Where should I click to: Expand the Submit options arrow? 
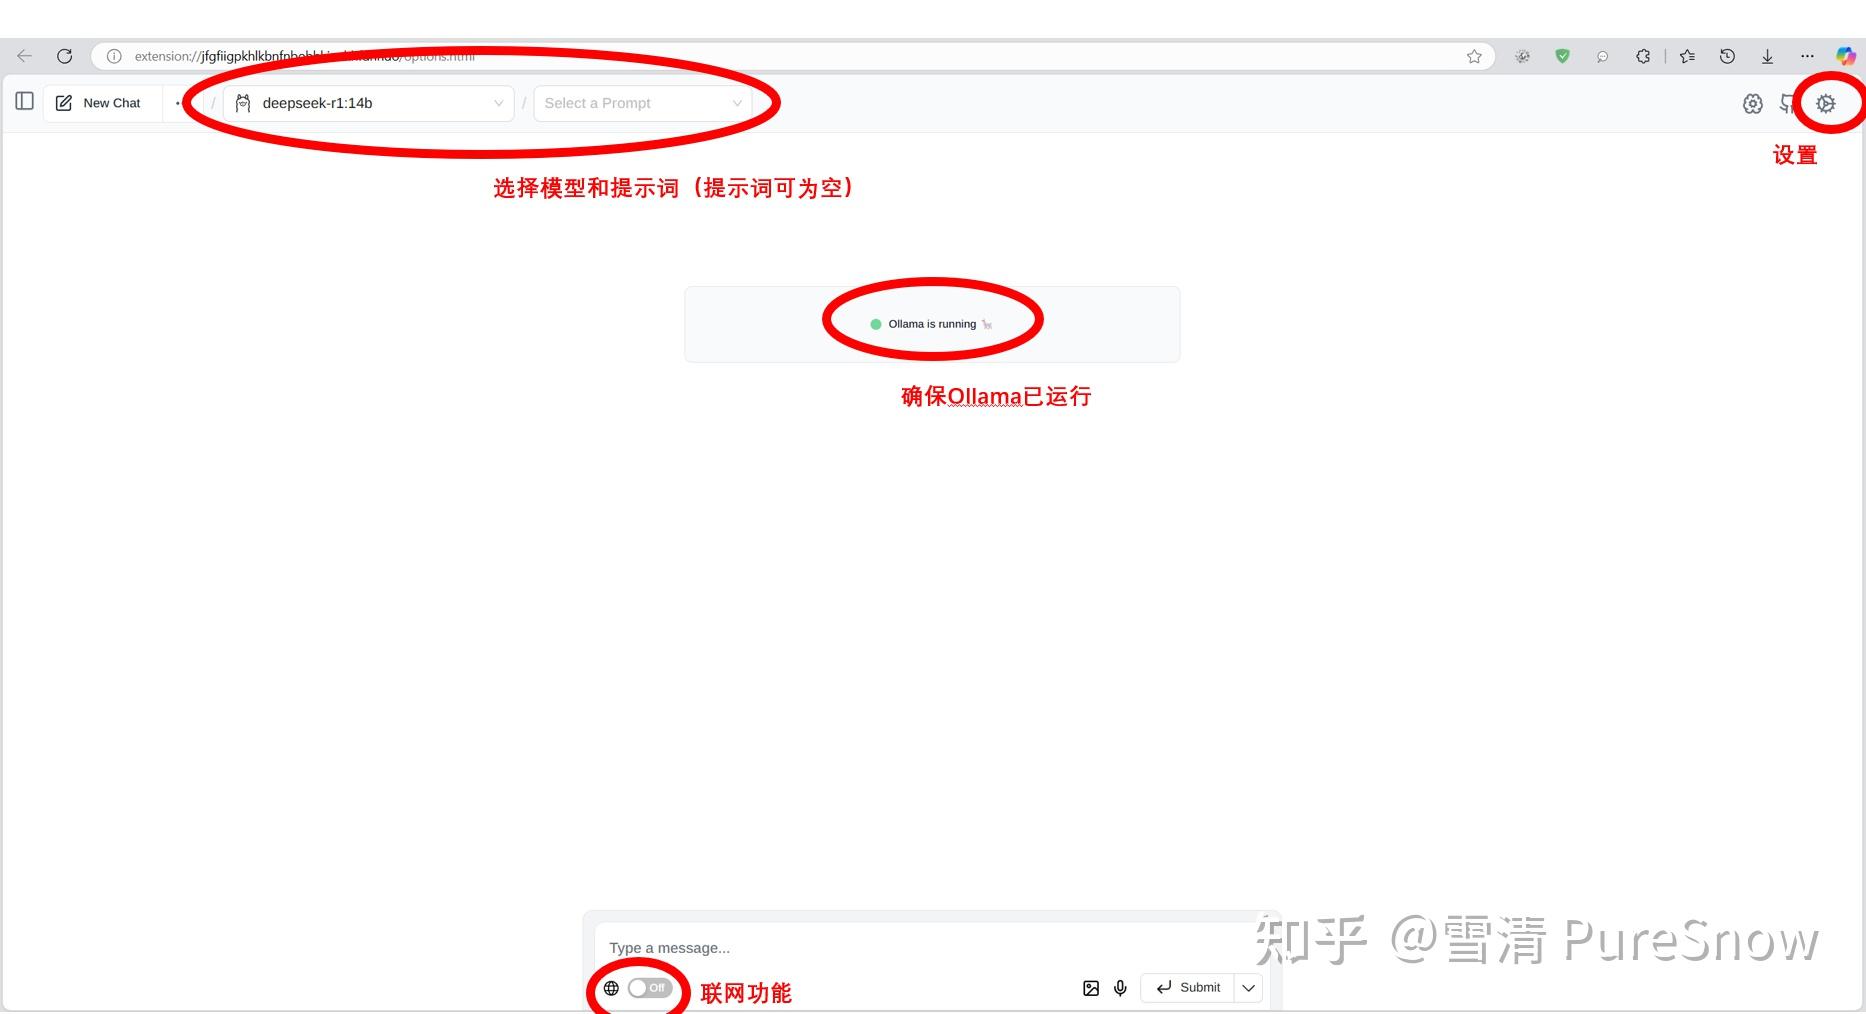click(1248, 988)
